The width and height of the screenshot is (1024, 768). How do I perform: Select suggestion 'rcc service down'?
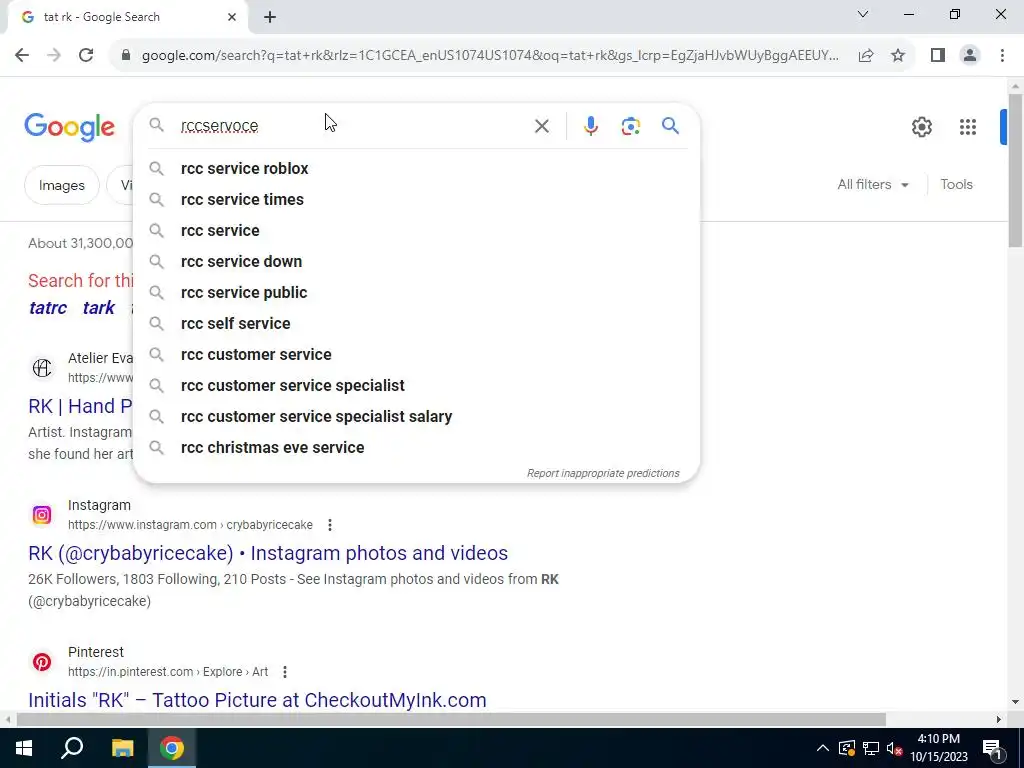coord(416,261)
